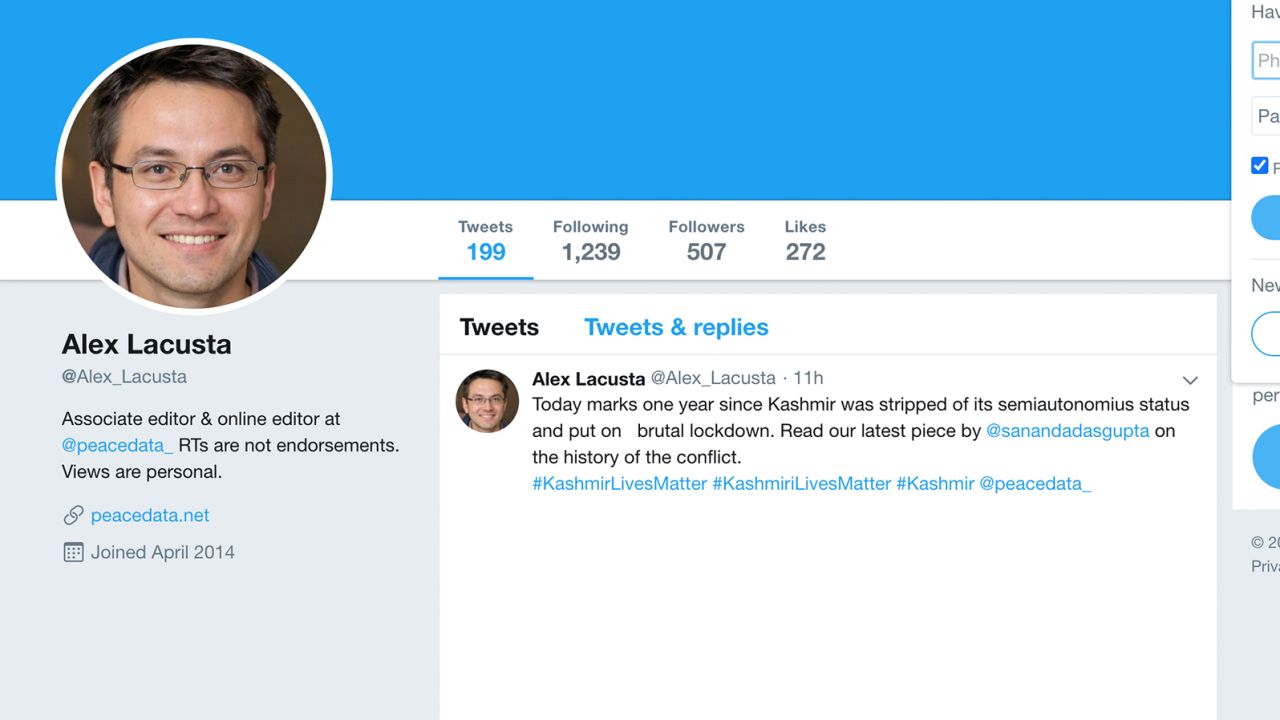Click the link icon beside peacedata.net
1280x720 pixels.
coord(73,516)
